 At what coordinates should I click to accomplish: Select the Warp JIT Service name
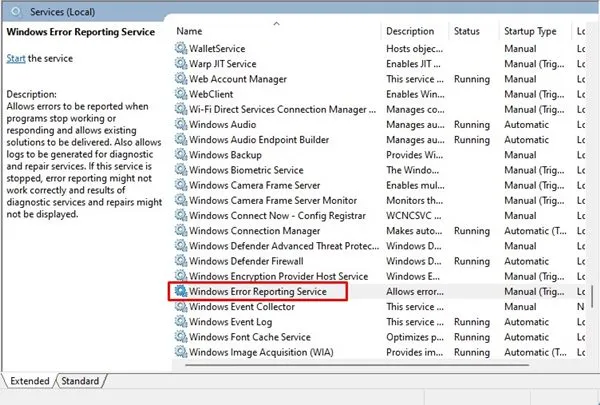(222, 64)
